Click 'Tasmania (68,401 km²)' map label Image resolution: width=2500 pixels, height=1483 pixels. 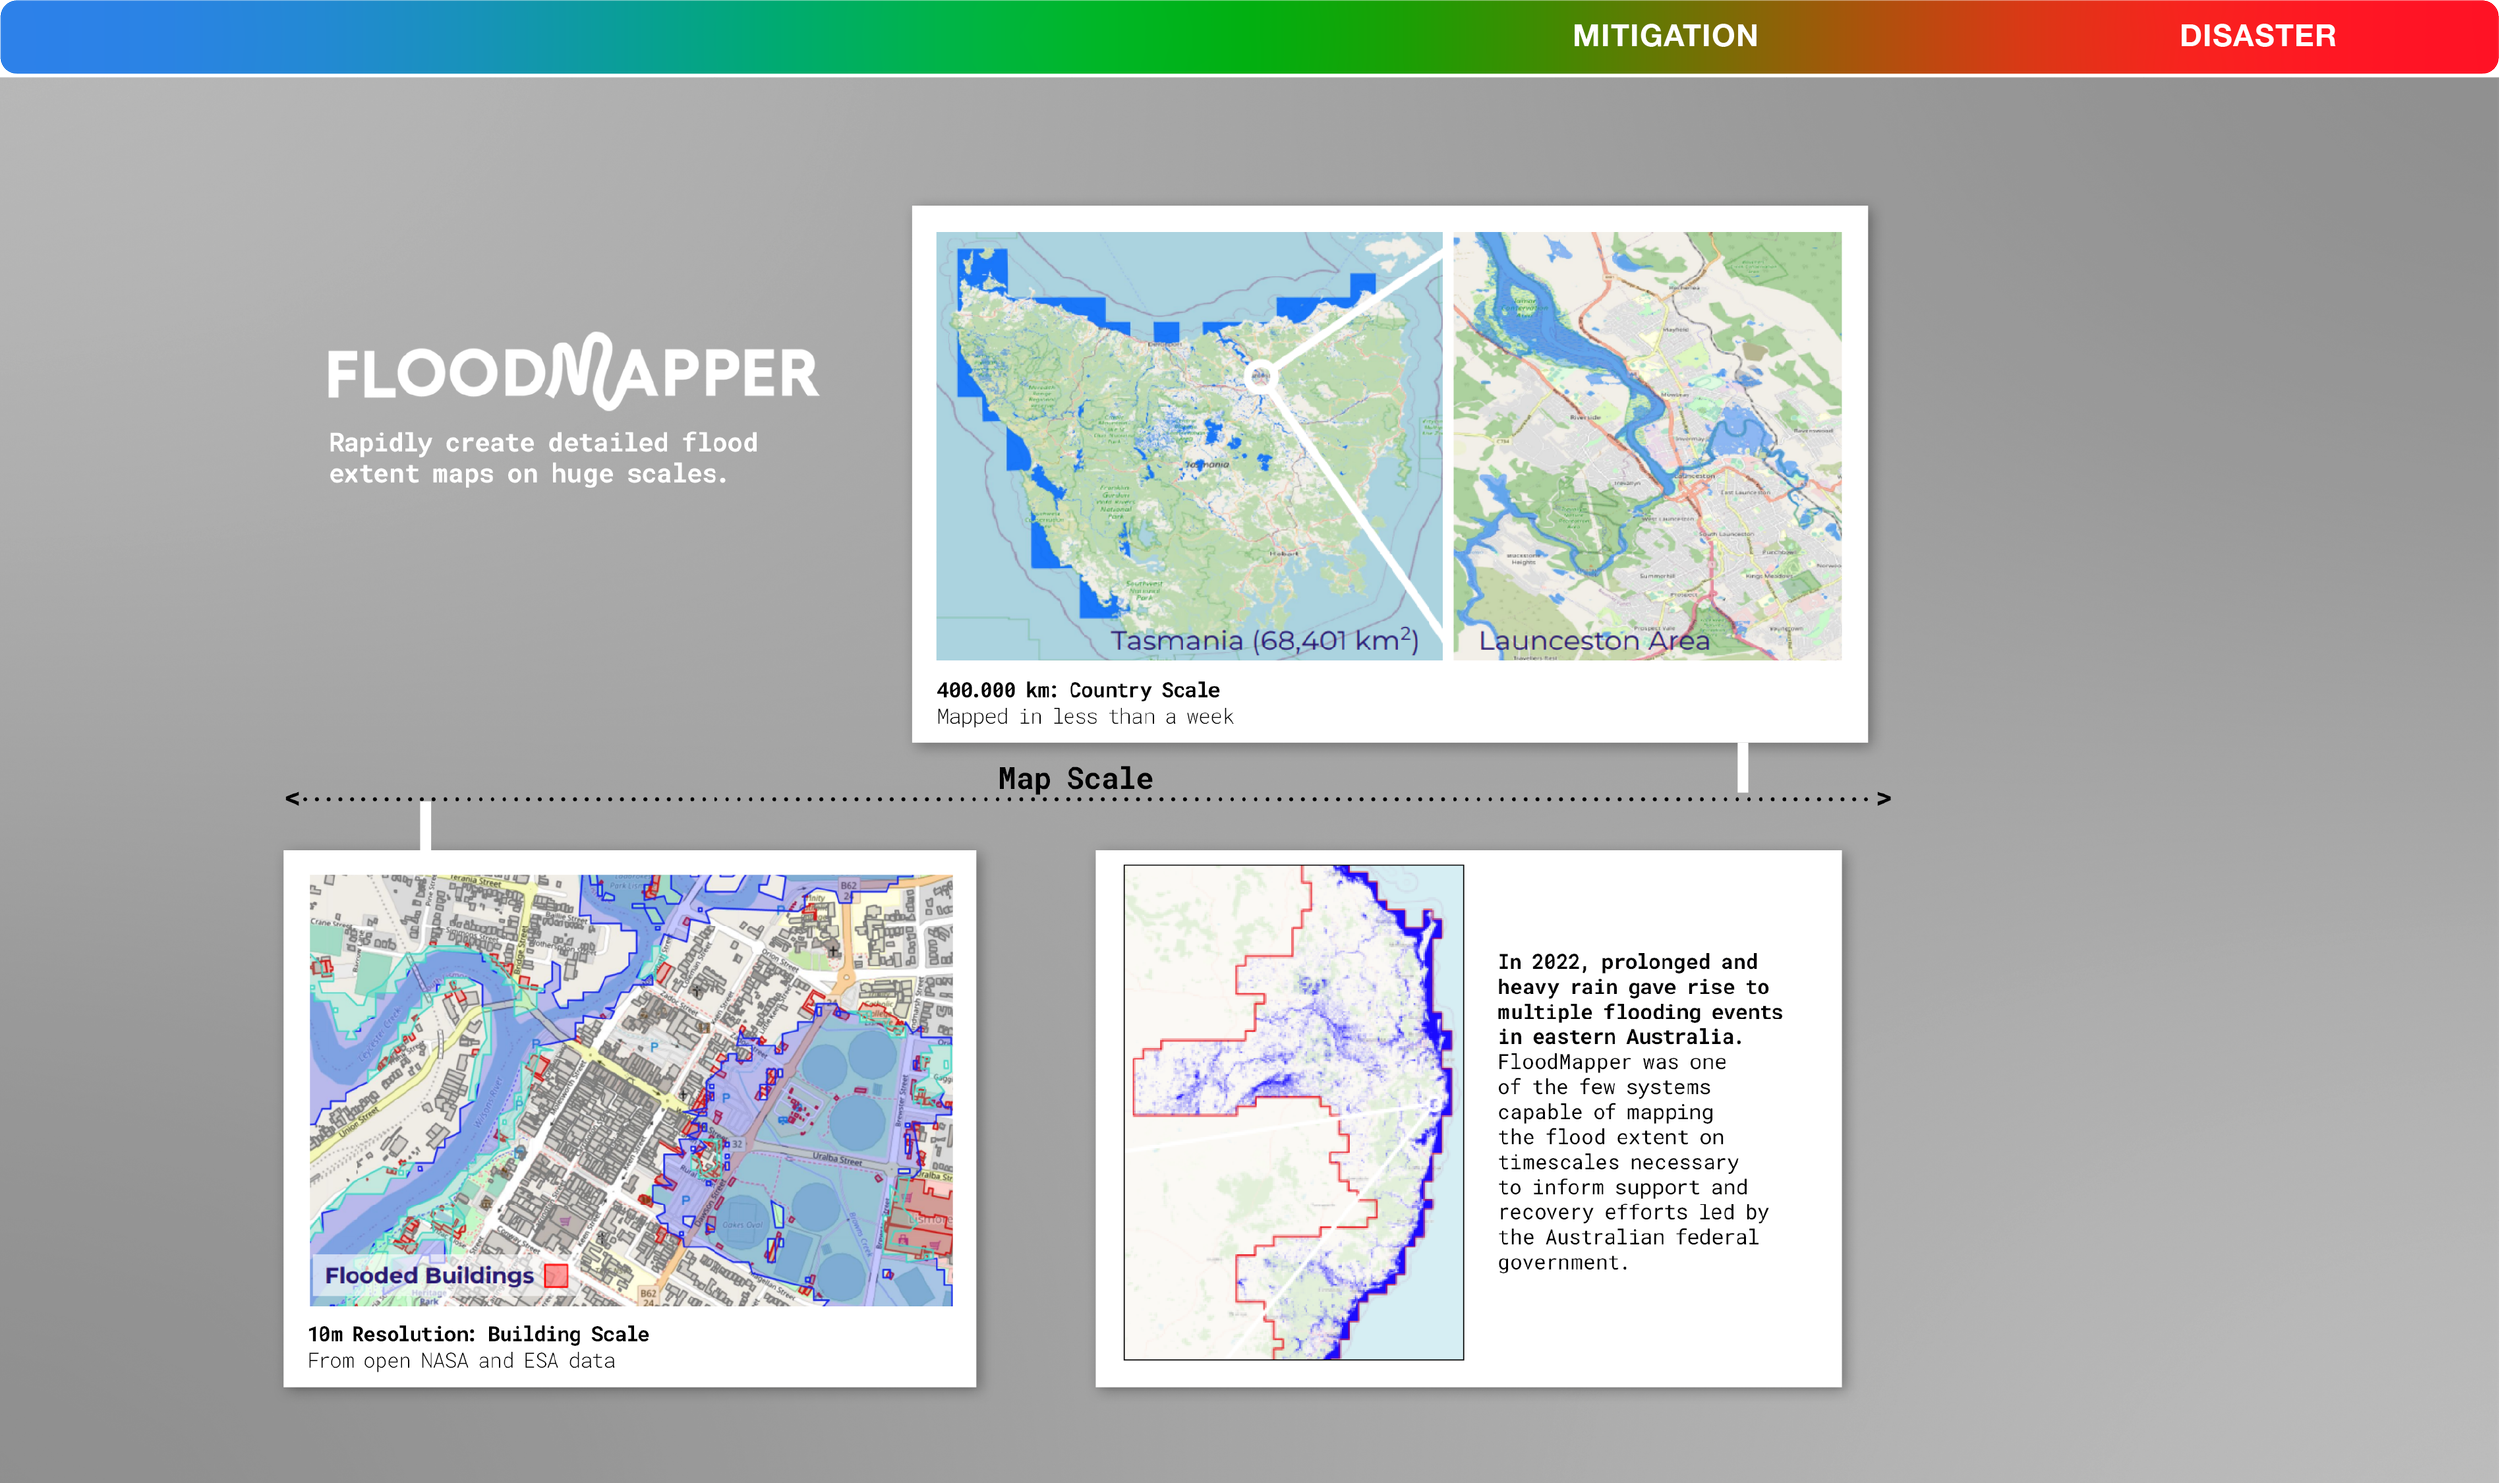pos(1264,640)
